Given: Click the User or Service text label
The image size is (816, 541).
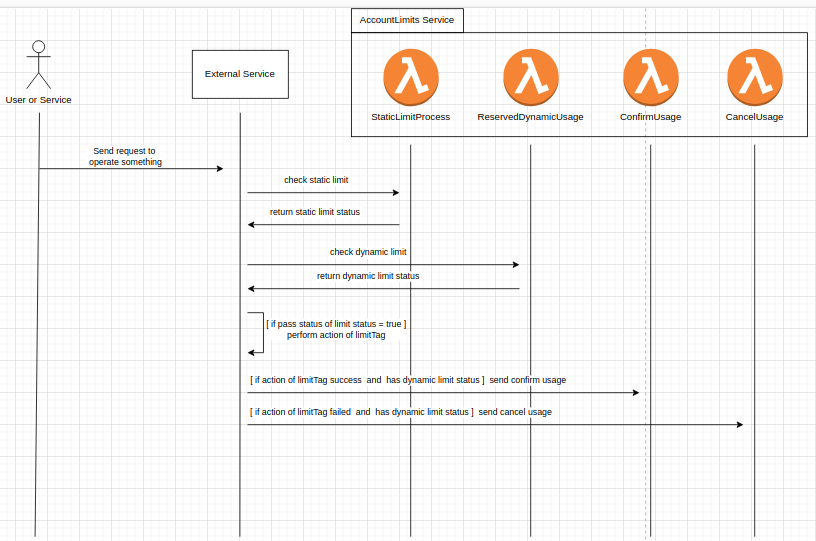Looking at the screenshot, I should [39, 100].
